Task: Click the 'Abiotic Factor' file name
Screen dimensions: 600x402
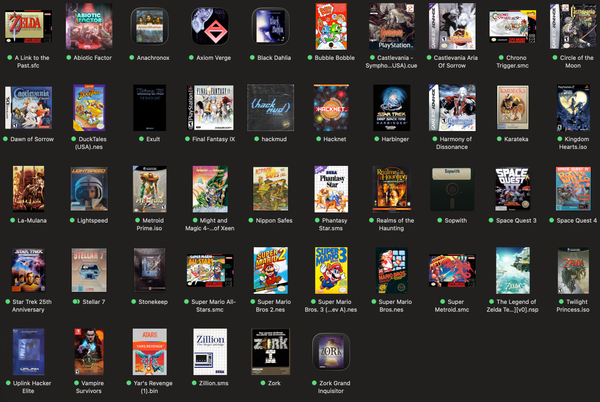Action: coord(93,58)
